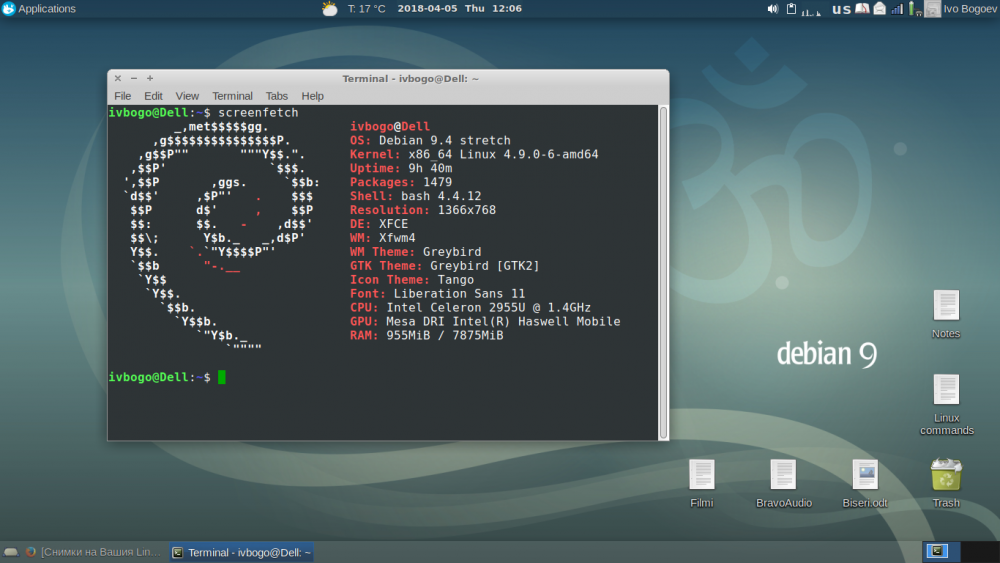Open the File menu in Terminal
The height and width of the screenshot is (563, 1000).
122,96
